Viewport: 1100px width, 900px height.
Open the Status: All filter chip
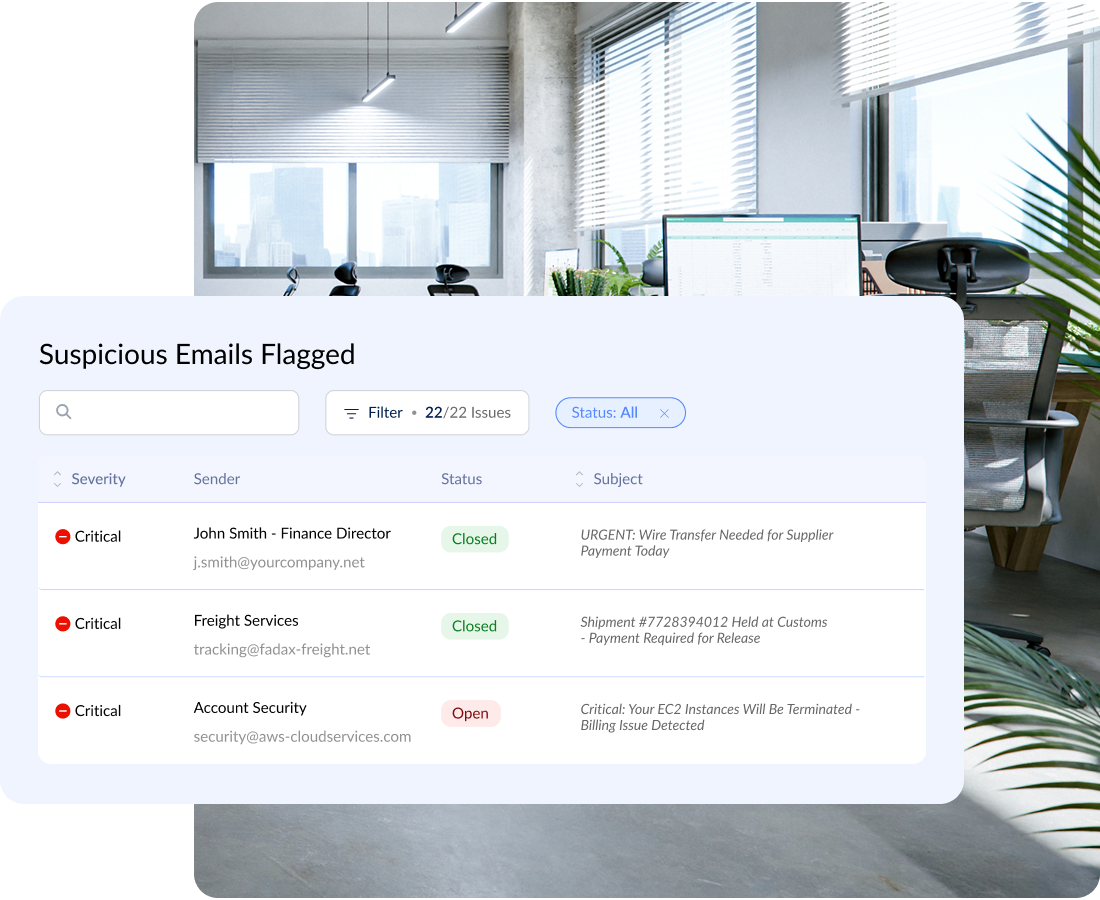coord(604,413)
